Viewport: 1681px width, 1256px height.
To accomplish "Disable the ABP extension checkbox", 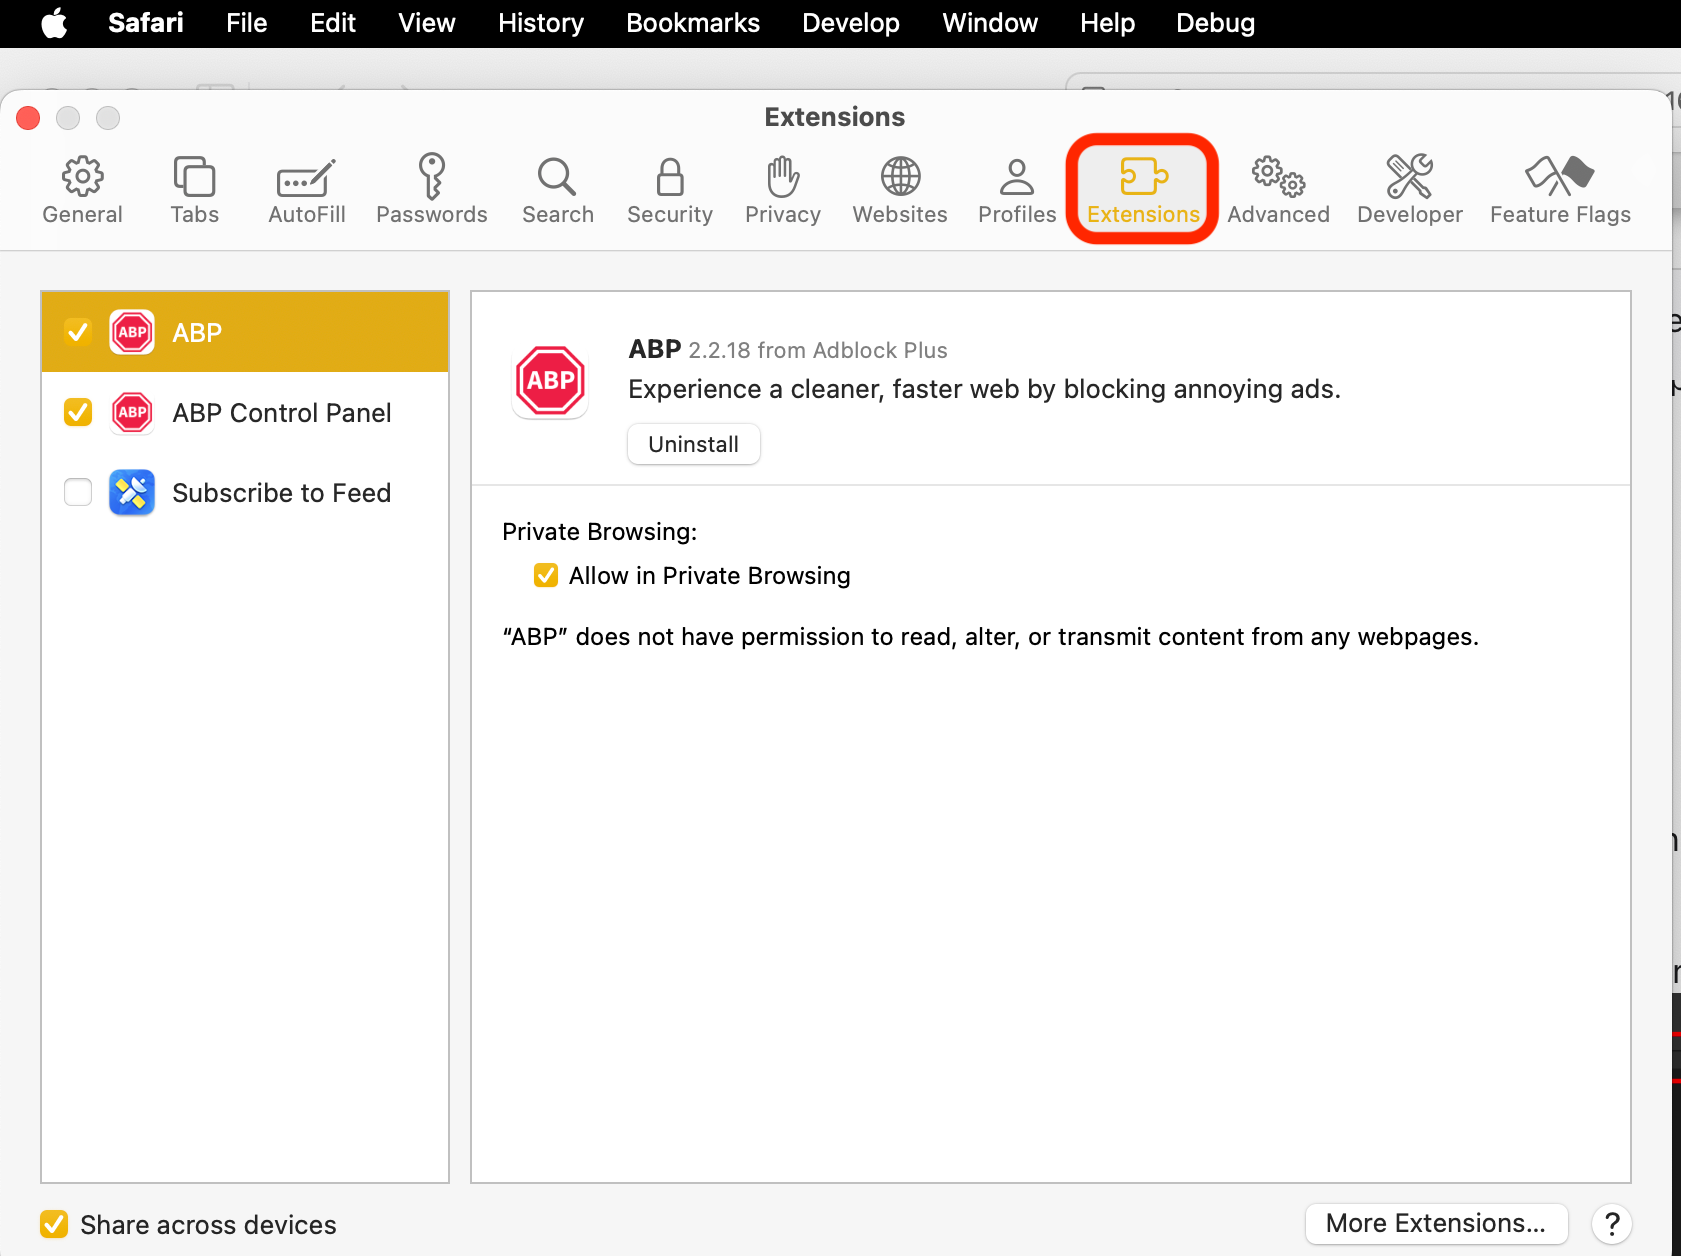I will [78, 332].
